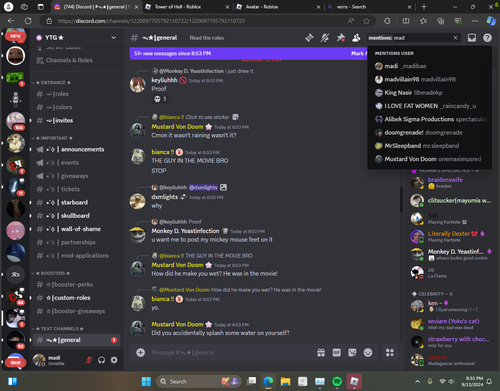Select madi _madibae in mentions list
The width and height of the screenshot is (500, 391).
pyautogui.click(x=429, y=66)
